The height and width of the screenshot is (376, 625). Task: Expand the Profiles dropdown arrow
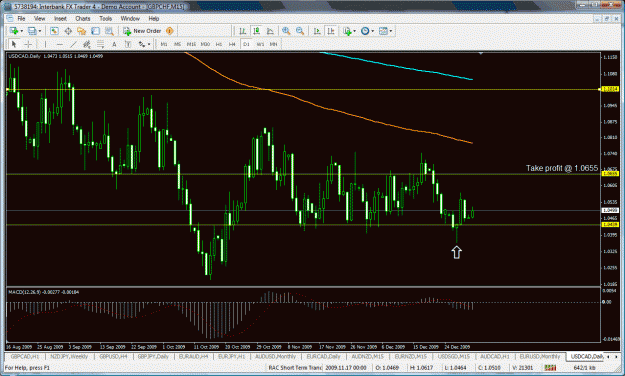(x=39, y=31)
